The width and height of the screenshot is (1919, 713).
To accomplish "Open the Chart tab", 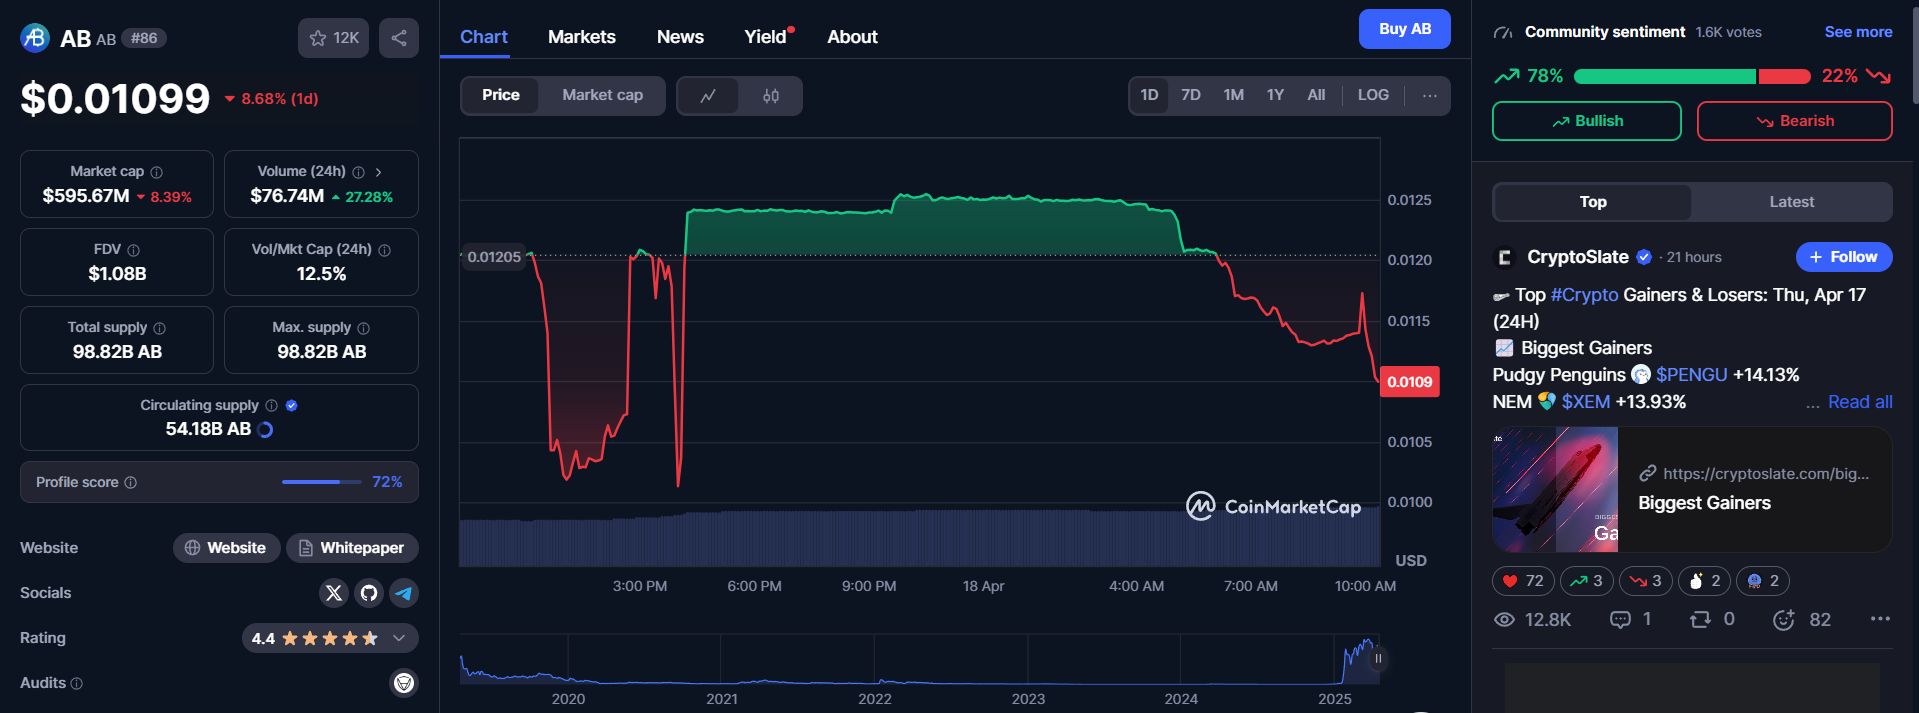I will coord(484,37).
